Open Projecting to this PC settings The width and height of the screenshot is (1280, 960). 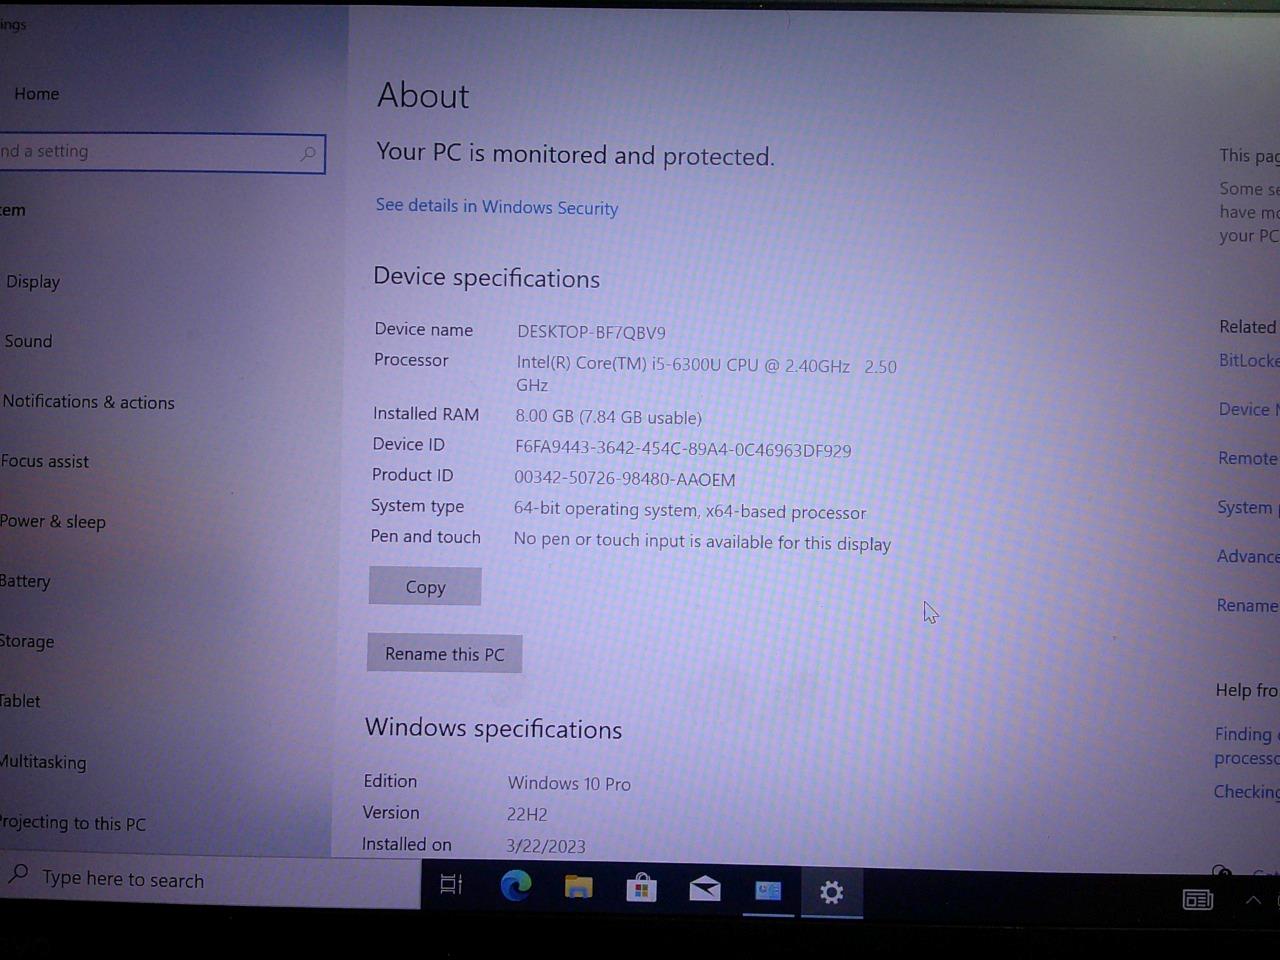(73, 823)
